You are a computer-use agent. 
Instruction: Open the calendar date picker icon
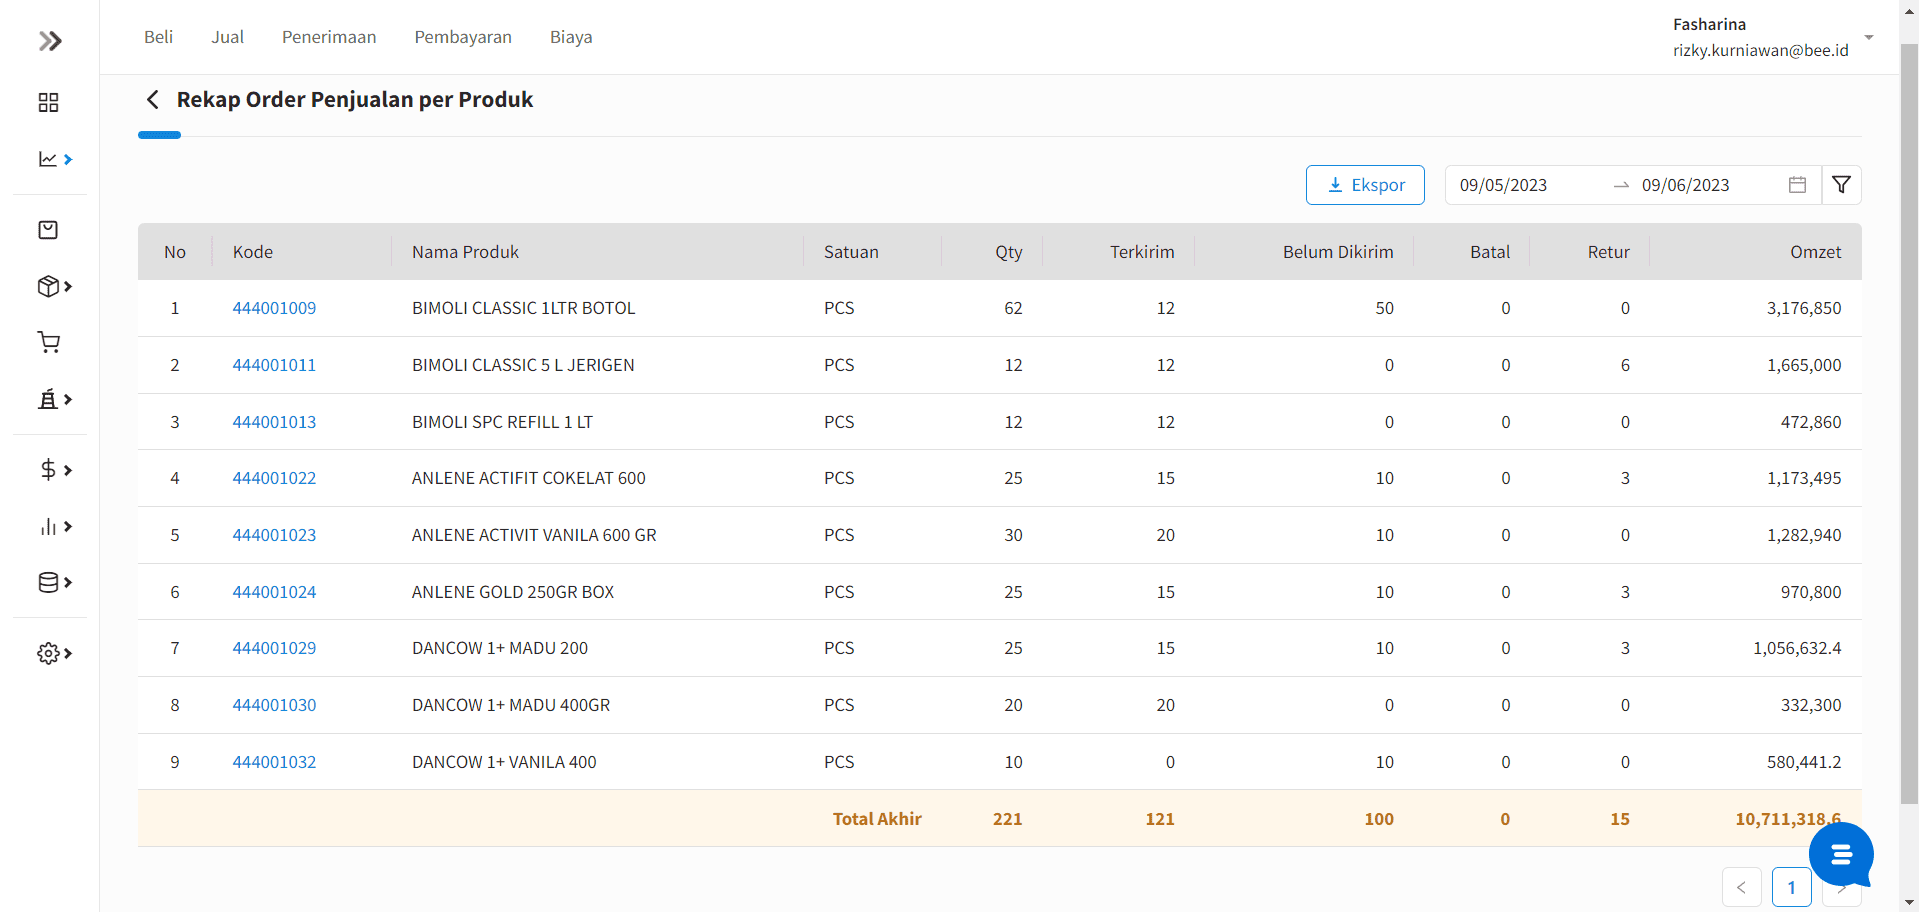pos(1797,185)
